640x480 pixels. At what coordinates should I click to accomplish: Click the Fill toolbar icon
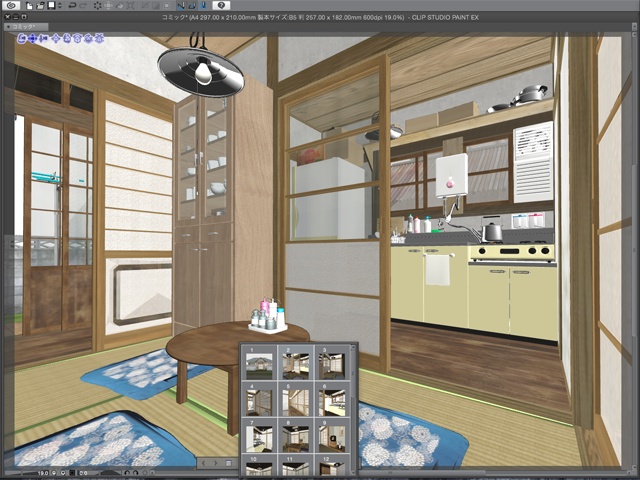120,6
